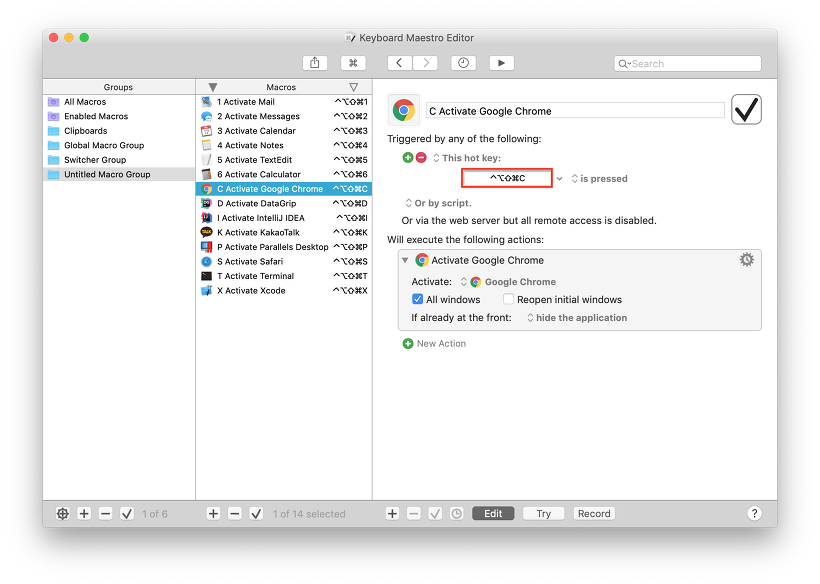The height and width of the screenshot is (584, 820).
Task: Select the '5 Activate TextEdit' macro
Action: 284,160
